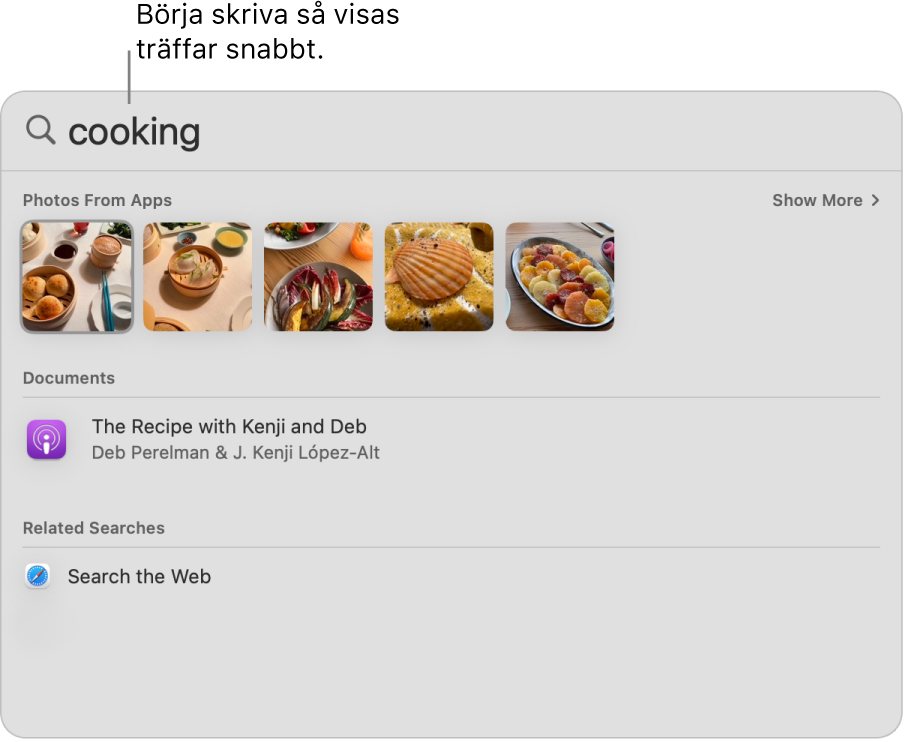Open the scallop shell photo thumbnail
This screenshot has width=907, height=742.
point(439,277)
